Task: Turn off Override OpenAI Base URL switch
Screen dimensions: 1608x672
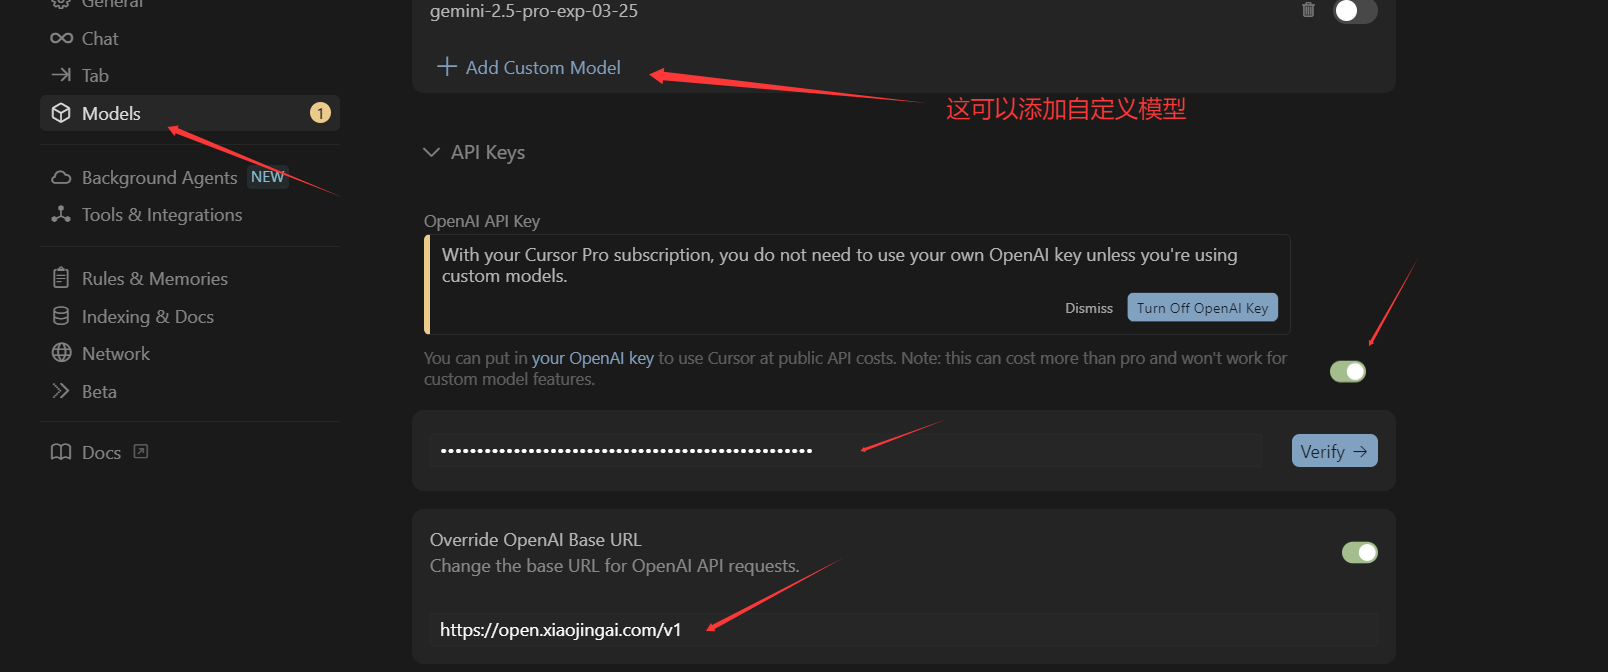Action: [1360, 552]
